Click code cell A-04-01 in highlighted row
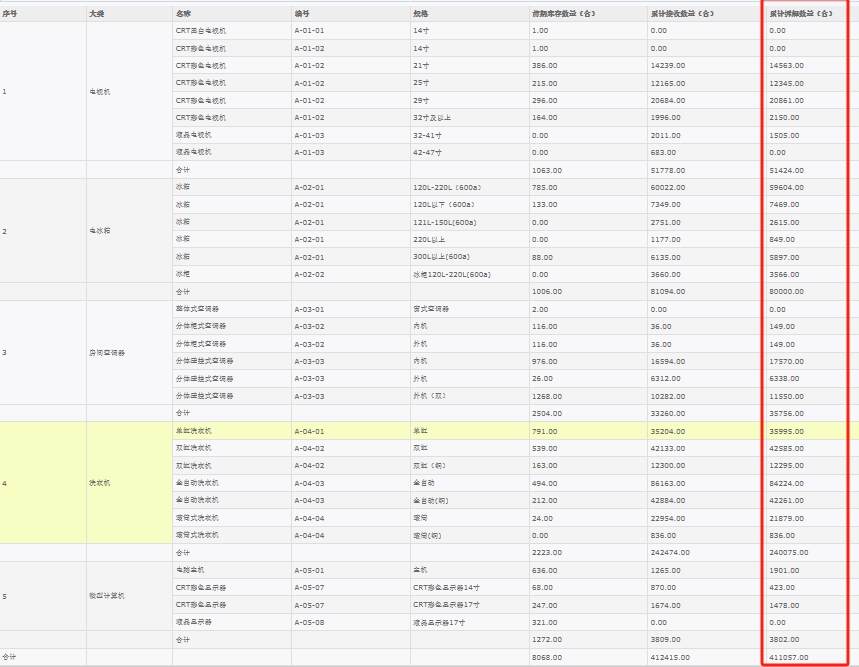 (x=309, y=431)
